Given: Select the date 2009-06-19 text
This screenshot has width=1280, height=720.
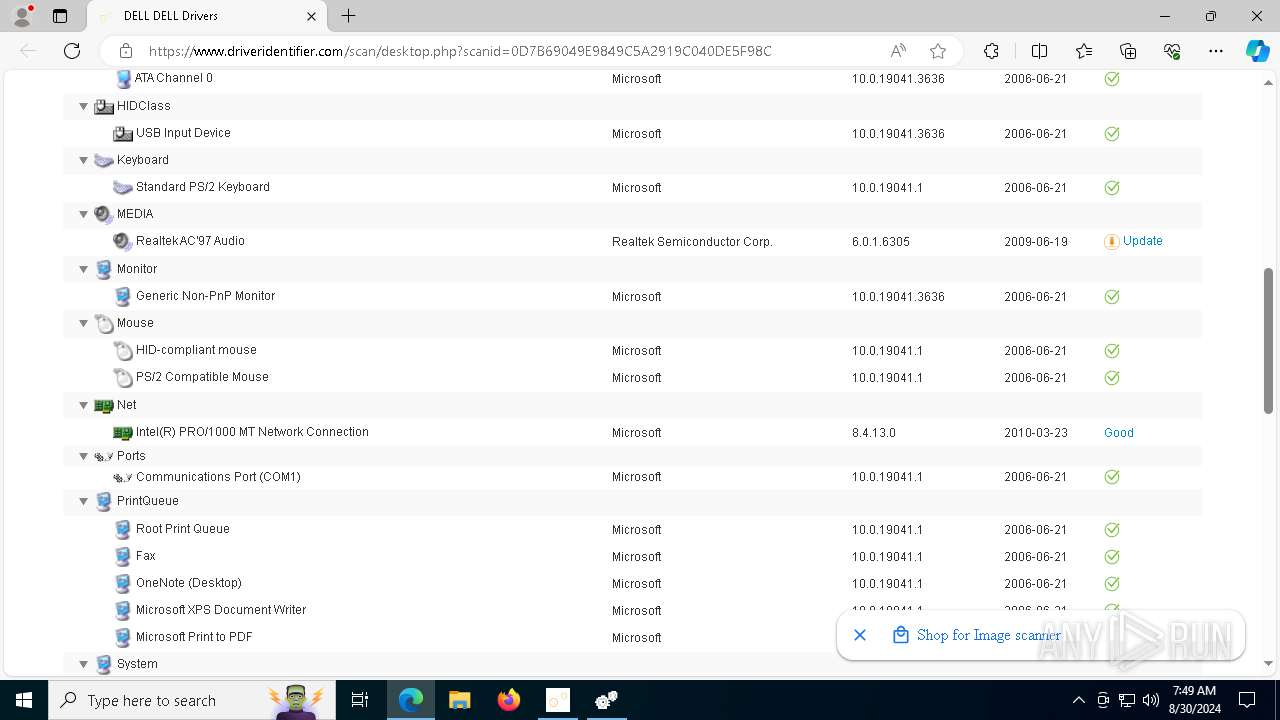Looking at the screenshot, I should (1036, 242).
